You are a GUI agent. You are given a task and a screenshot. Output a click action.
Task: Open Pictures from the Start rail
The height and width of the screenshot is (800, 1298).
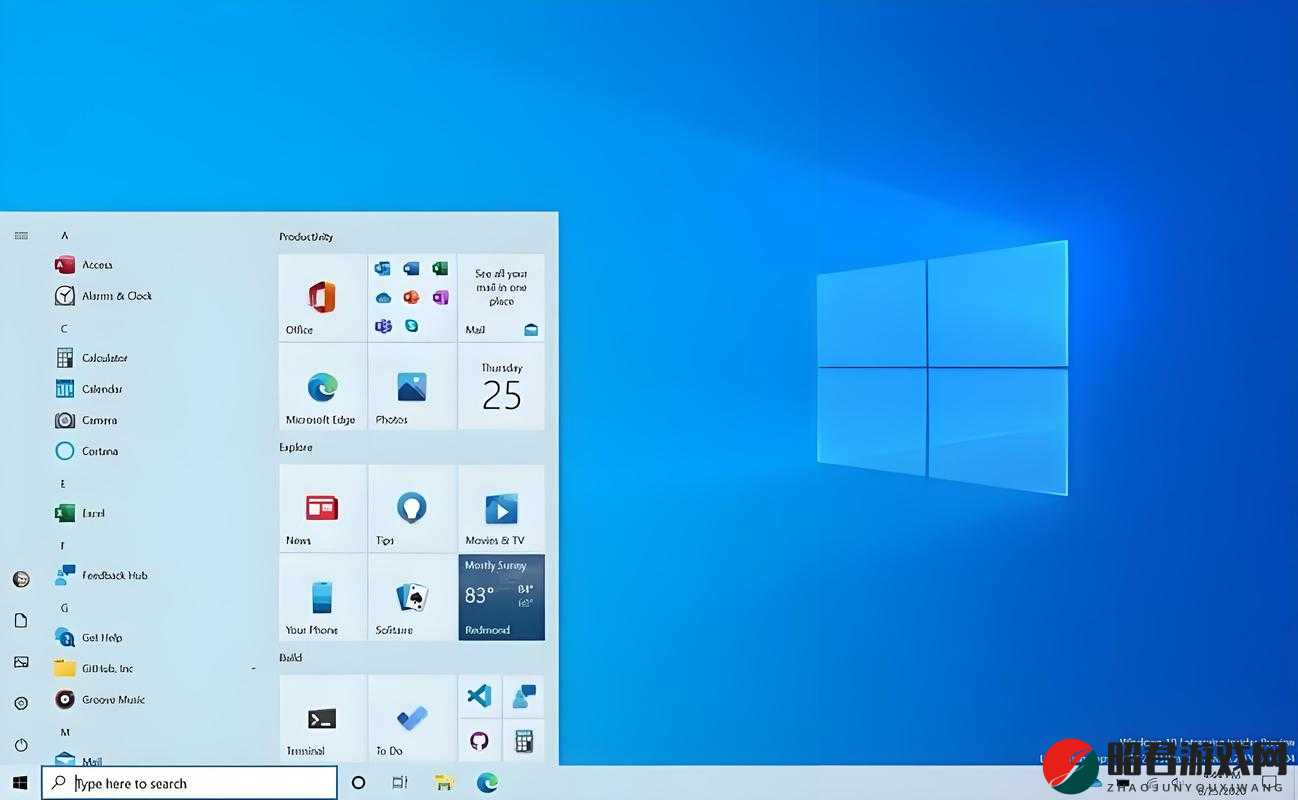click(x=21, y=662)
